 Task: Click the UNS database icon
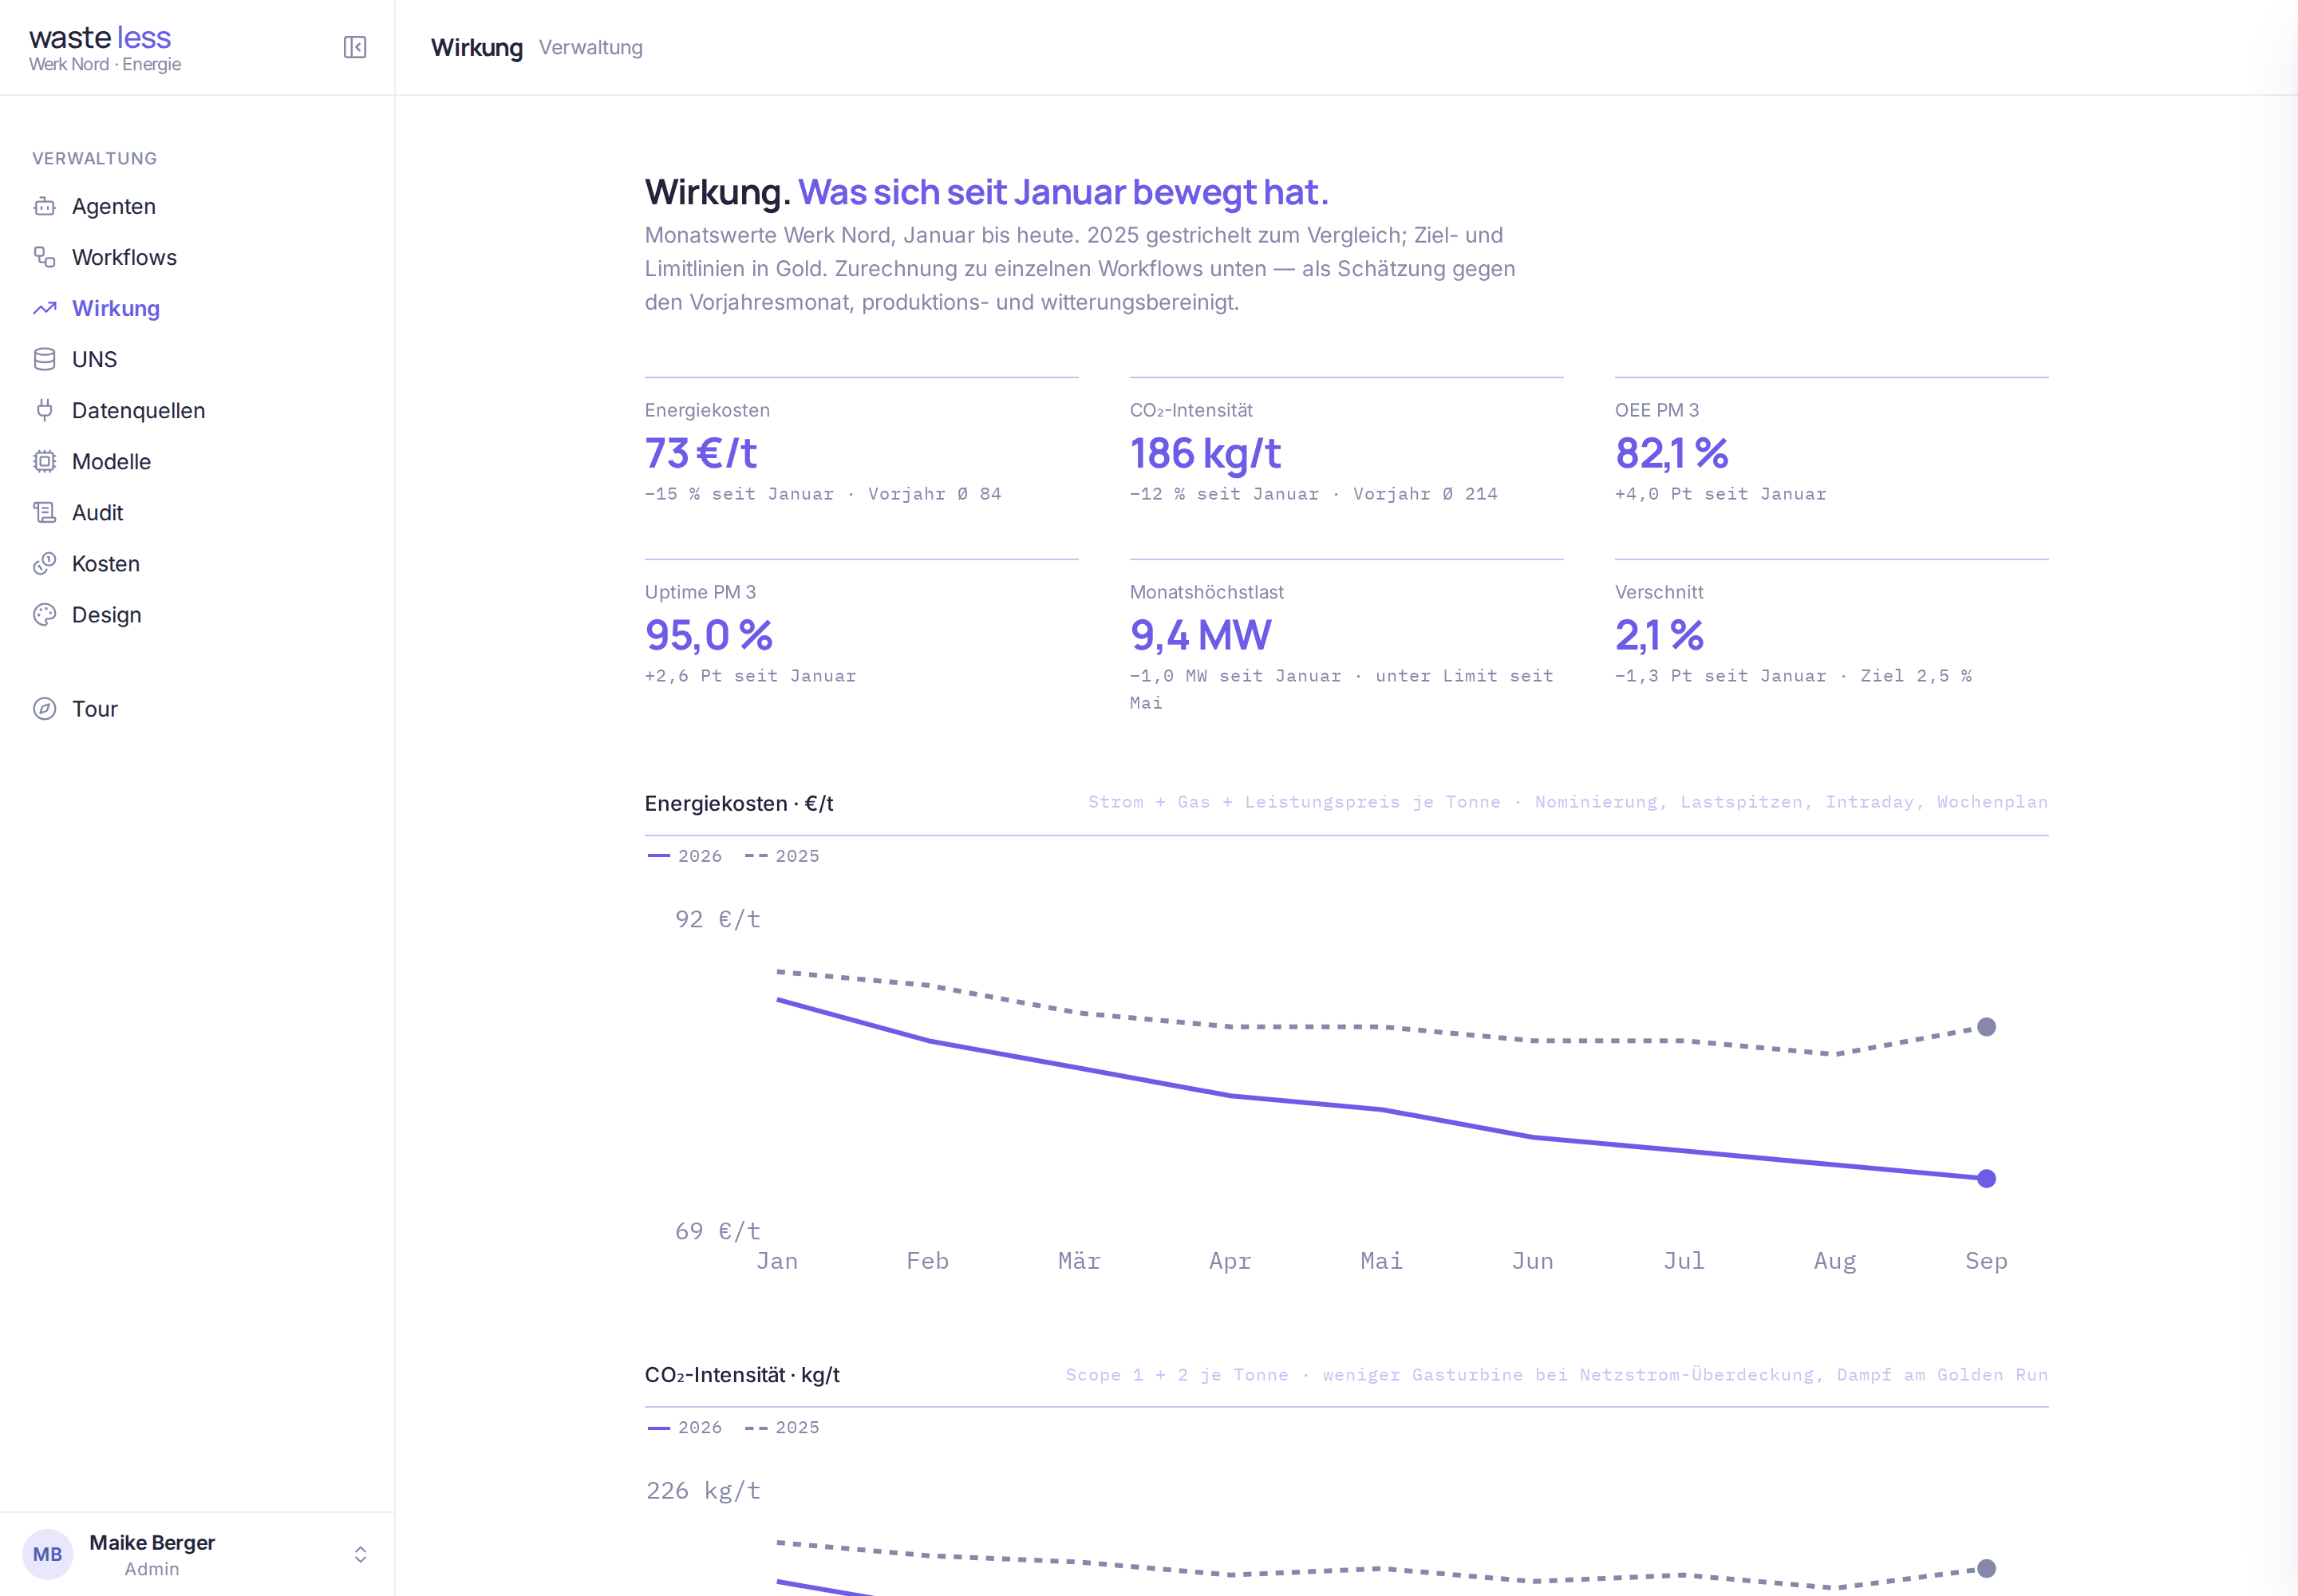(x=45, y=359)
